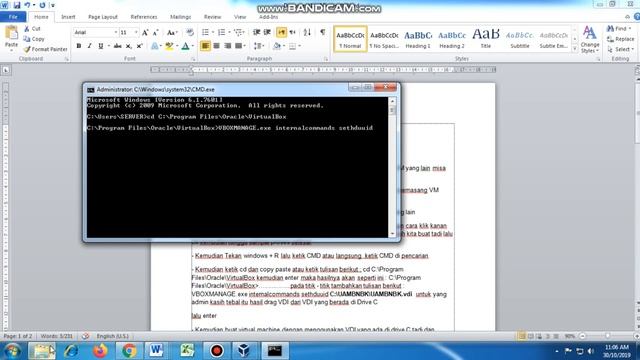This screenshot has width=640, height=360.
Task: Click Undo icon in Quick Access Toolbar
Action: pyautogui.click(x=27, y=5)
